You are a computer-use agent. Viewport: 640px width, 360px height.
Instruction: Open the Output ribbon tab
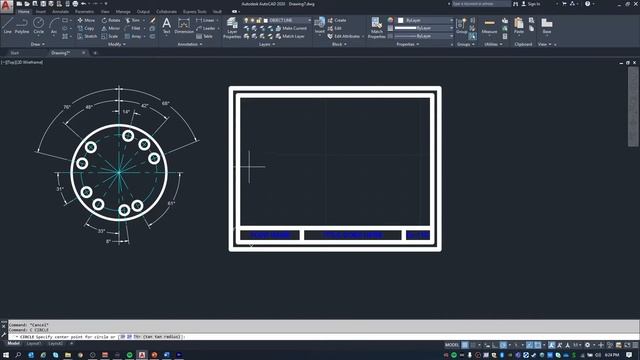point(143,12)
